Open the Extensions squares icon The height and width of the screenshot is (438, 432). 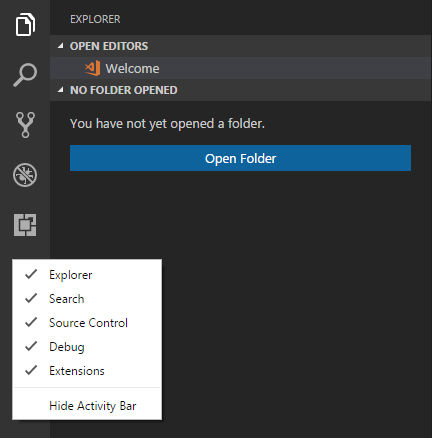(x=25, y=225)
